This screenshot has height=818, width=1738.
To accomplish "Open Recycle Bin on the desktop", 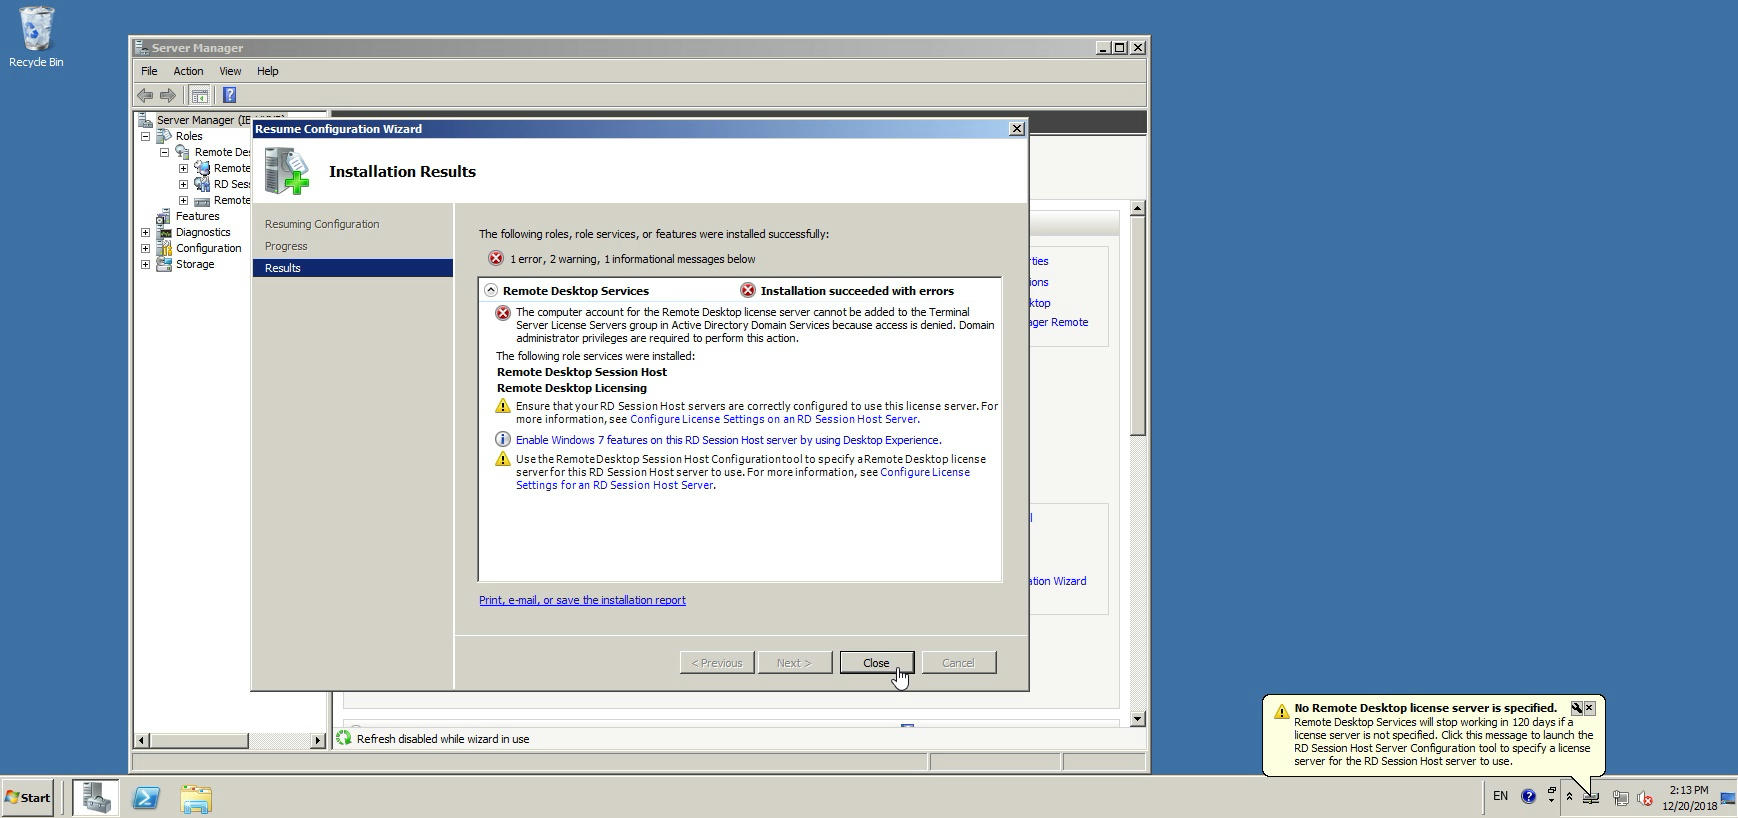I will point(36,37).
